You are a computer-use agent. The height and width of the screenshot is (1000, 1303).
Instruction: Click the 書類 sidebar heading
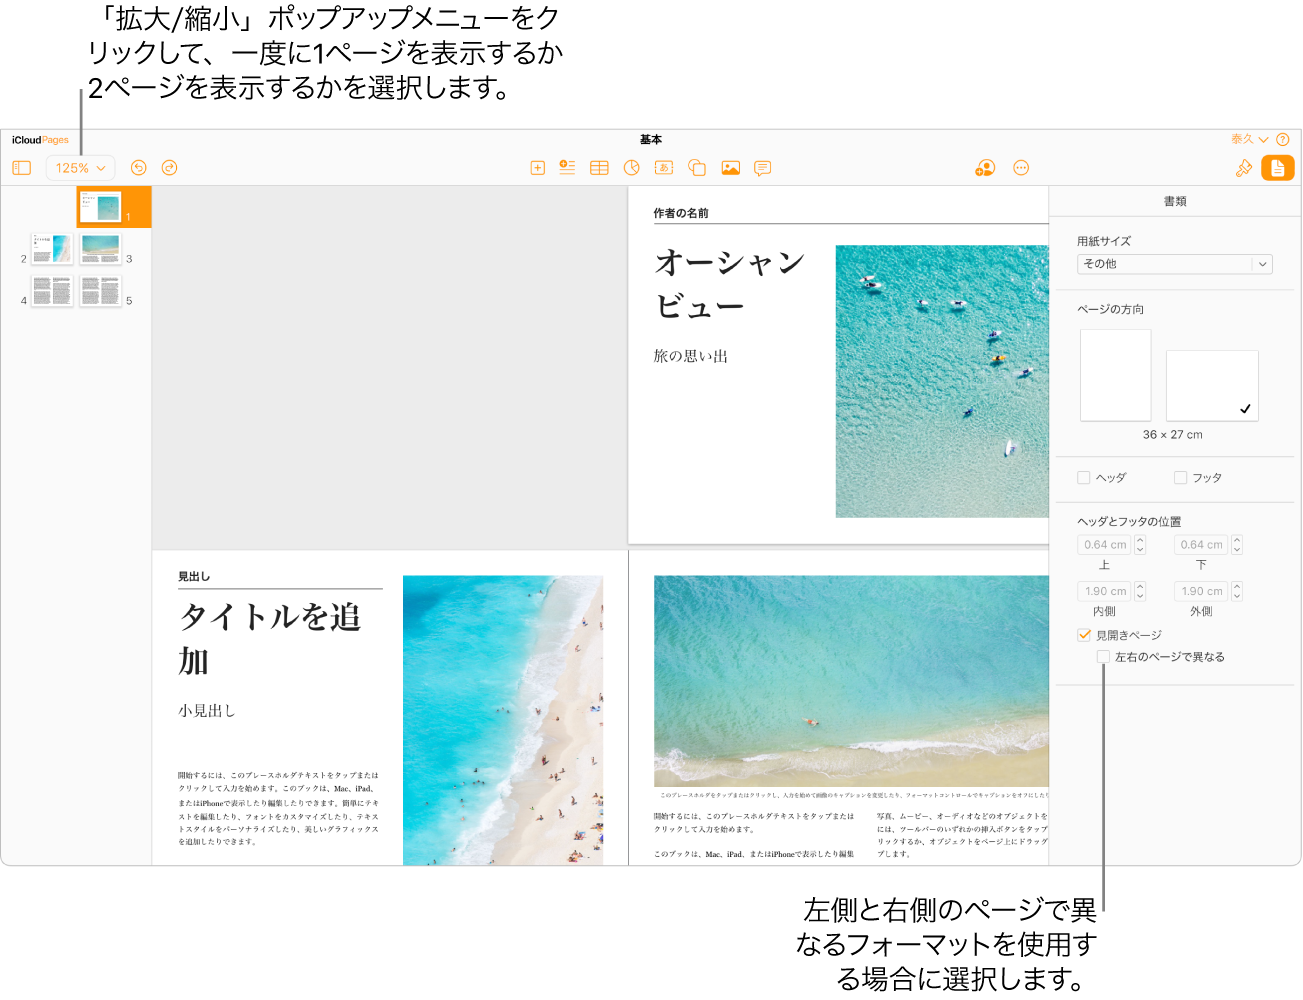tap(1175, 201)
